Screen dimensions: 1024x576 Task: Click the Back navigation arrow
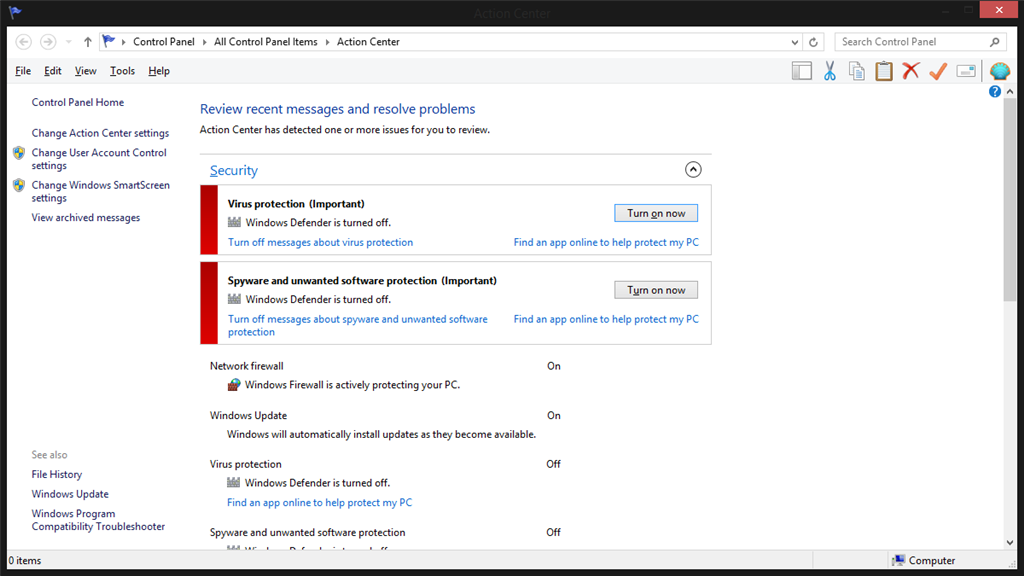[x=24, y=42]
